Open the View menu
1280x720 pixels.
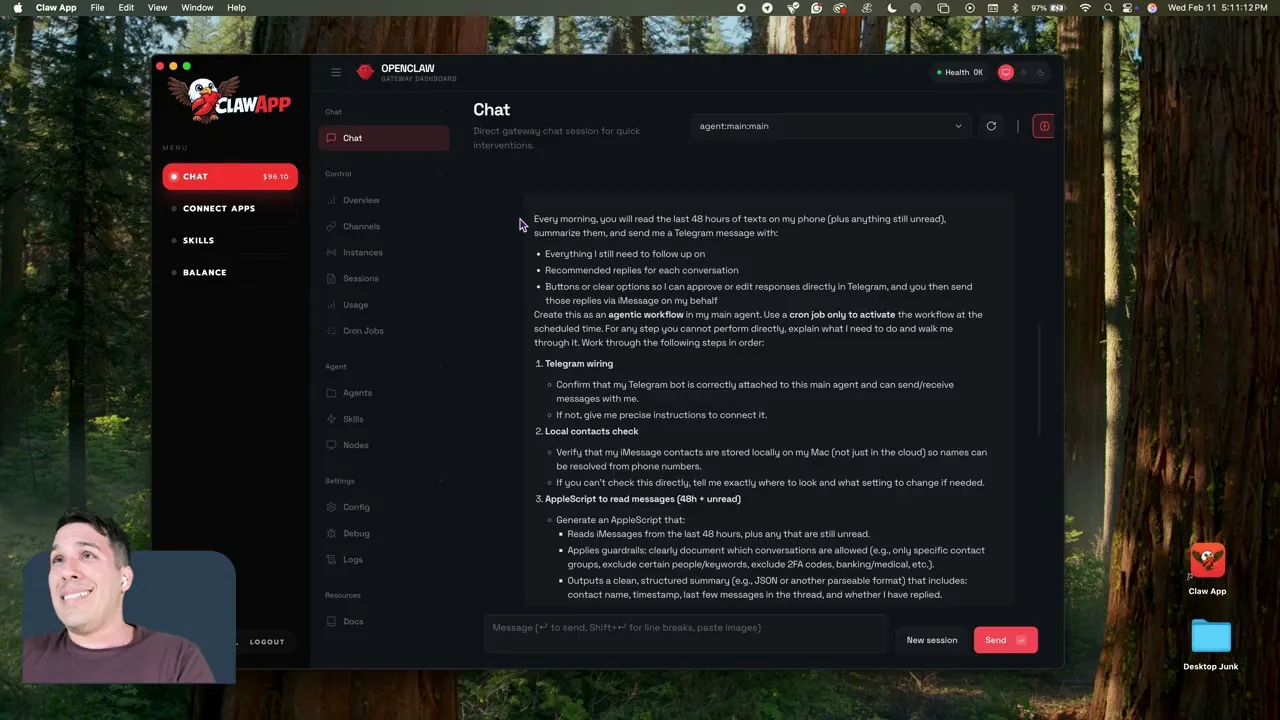point(157,7)
